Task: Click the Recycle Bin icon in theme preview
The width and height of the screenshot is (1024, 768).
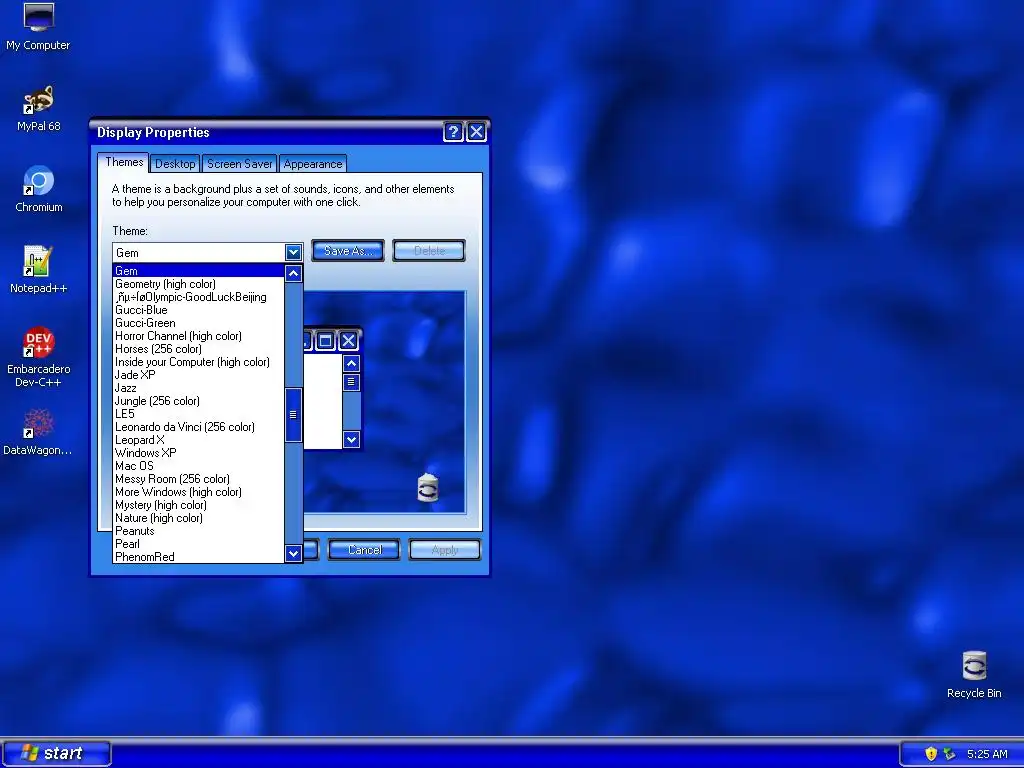Action: point(428,488)
